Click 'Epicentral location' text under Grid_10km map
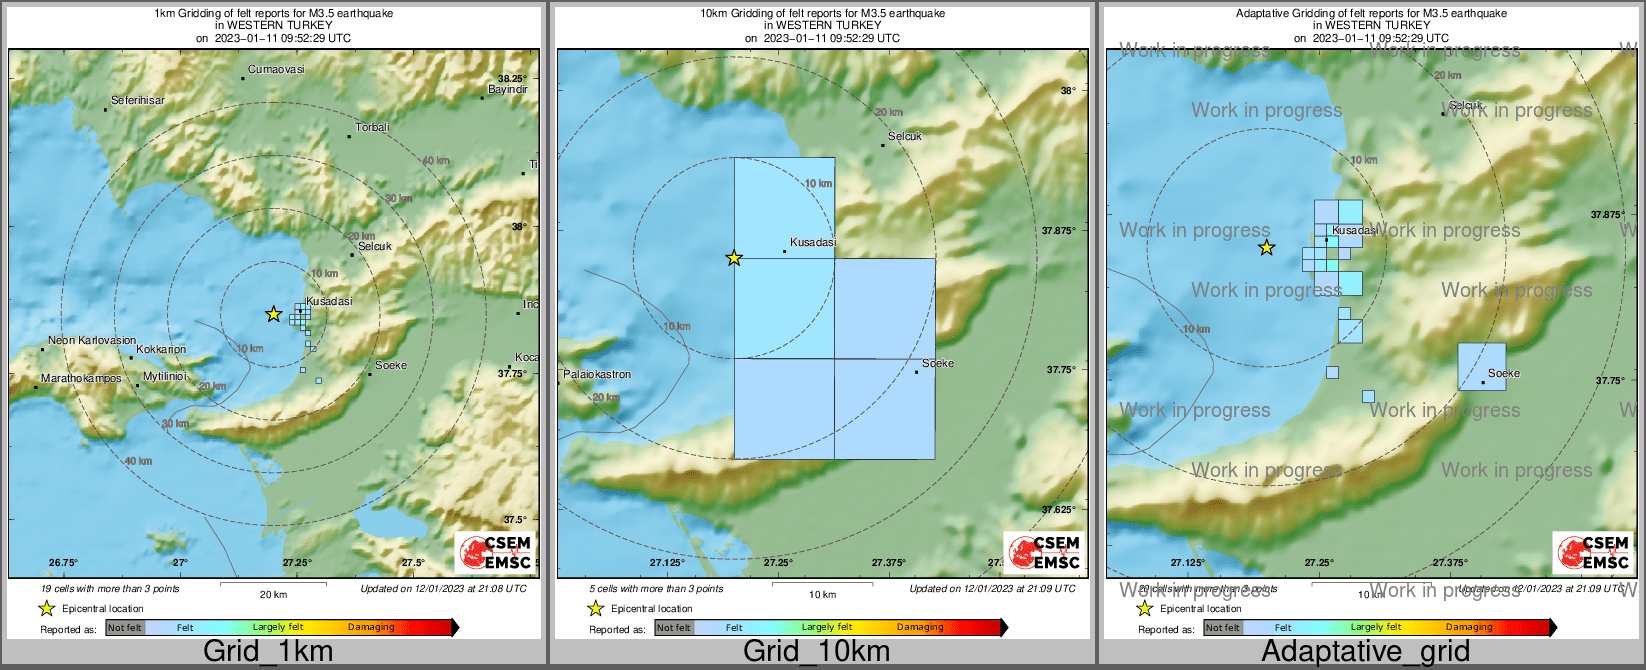Viewport: 1646px width, 670px height. (x=652, y=609)
